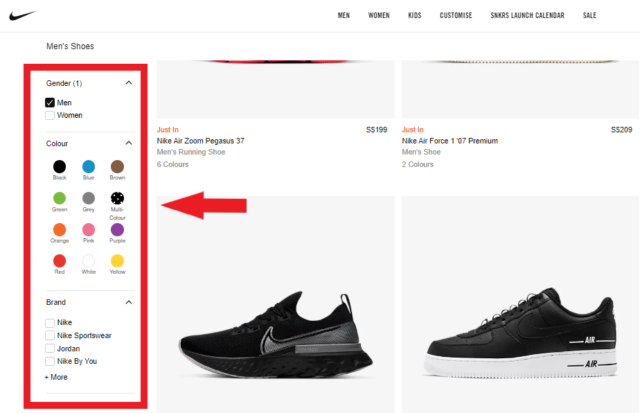Collapse the Gender filter section
This screenshot has height=413, width=640.
(129, 83)
